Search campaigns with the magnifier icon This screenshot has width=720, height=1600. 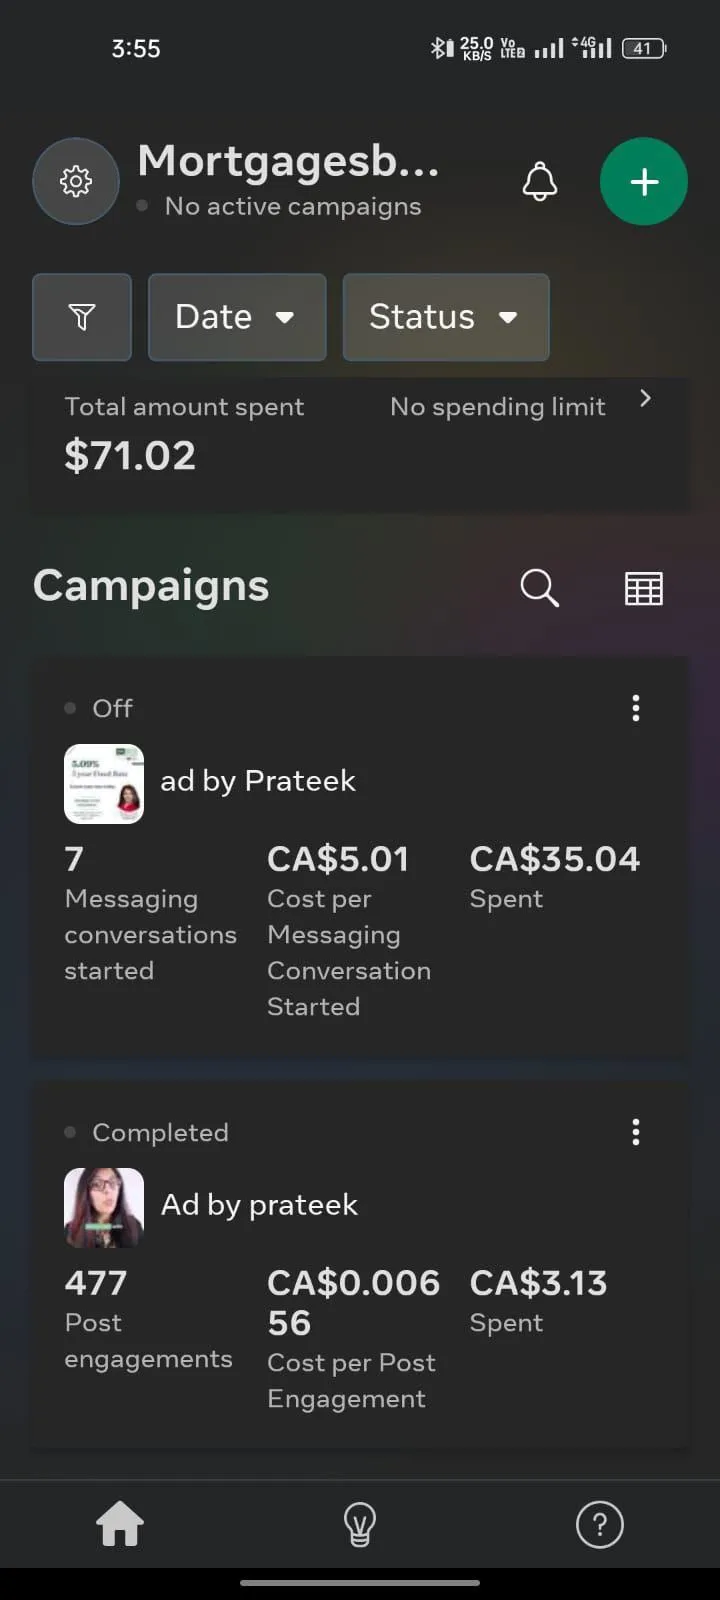[x=540, y=588]
